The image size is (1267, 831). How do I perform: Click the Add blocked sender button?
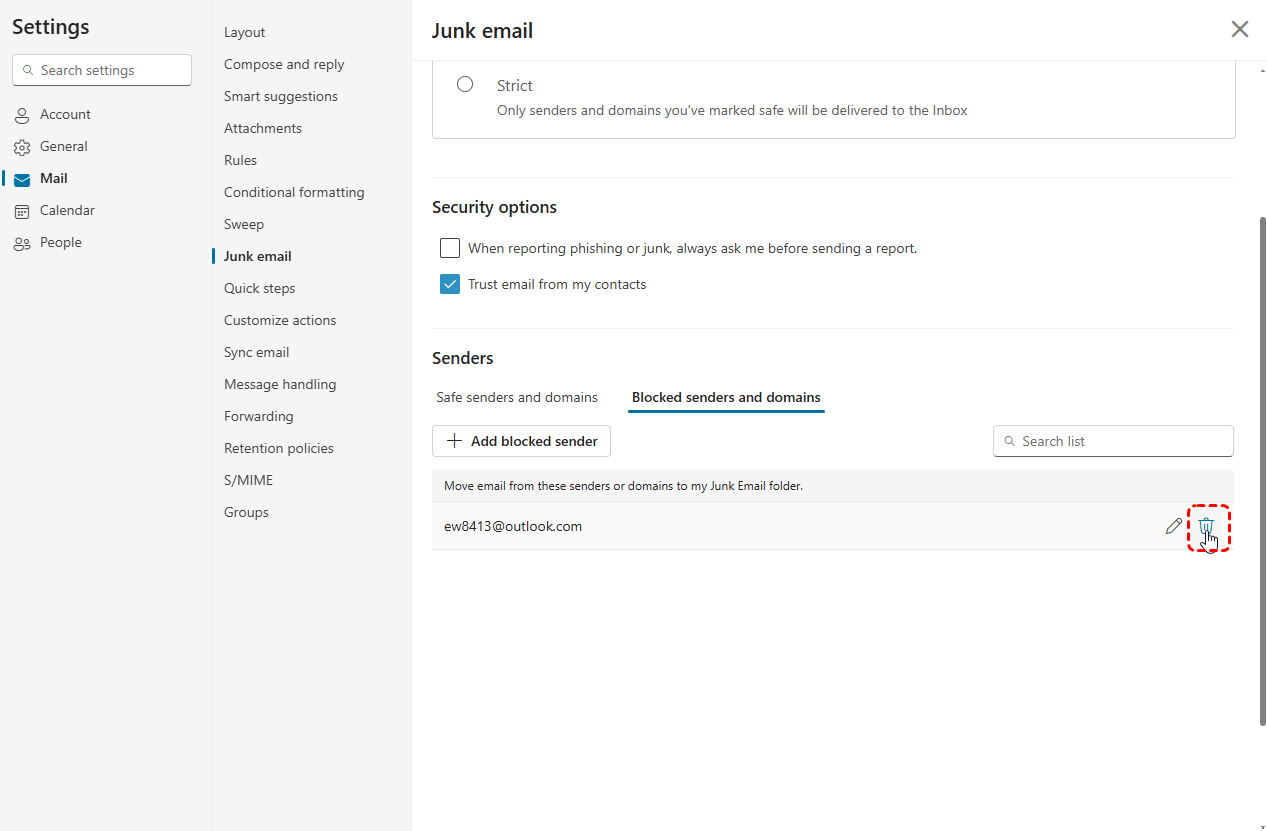coord(521,441)
